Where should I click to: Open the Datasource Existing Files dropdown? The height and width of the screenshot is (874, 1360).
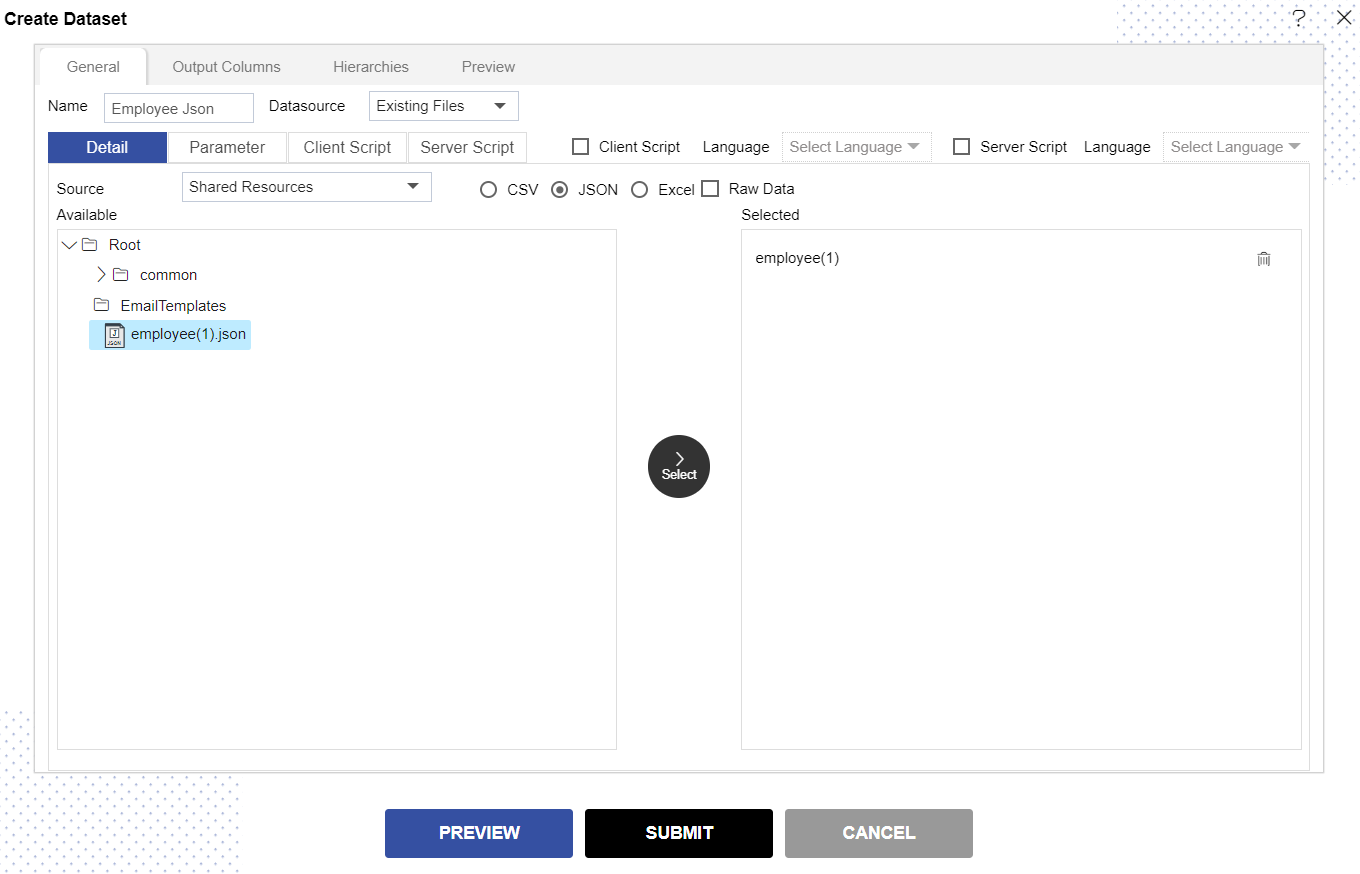click(443, 106)
